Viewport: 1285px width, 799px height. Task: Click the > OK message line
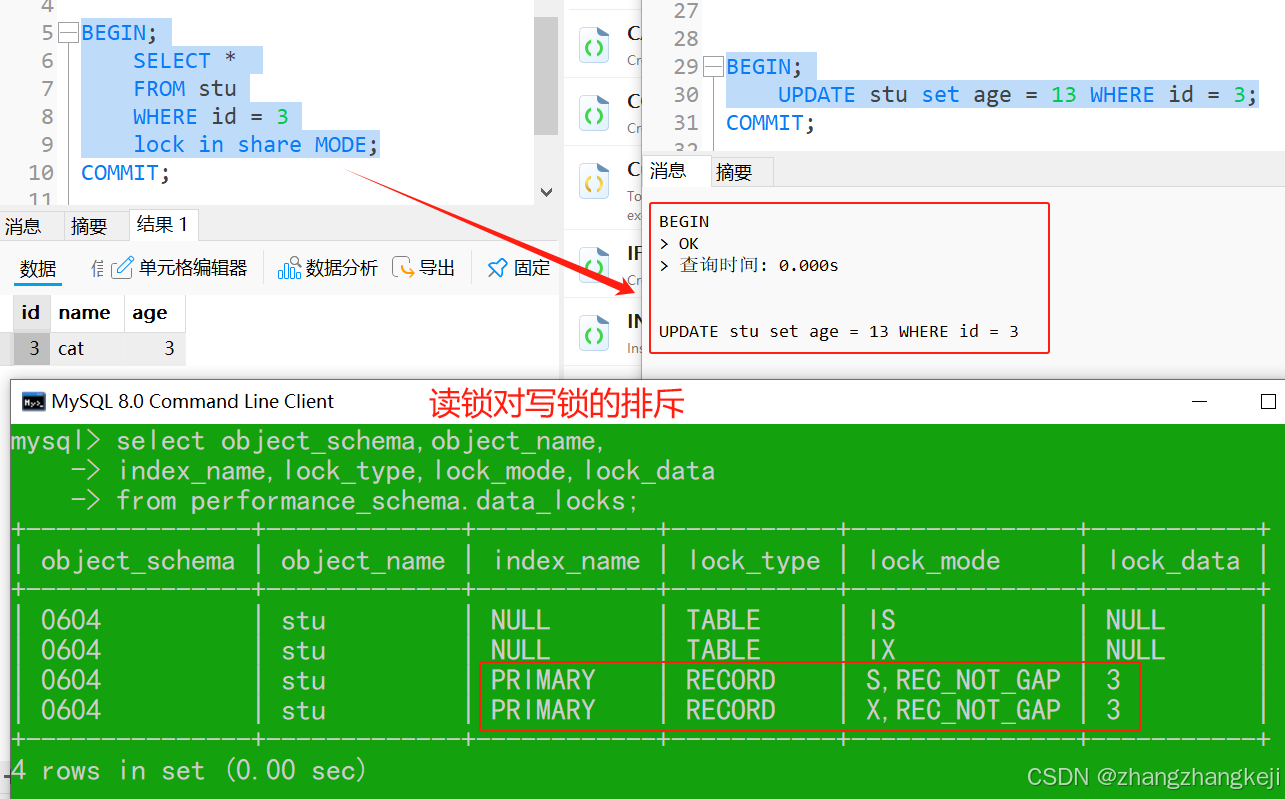pyautogui.click(x=679, y=244)
